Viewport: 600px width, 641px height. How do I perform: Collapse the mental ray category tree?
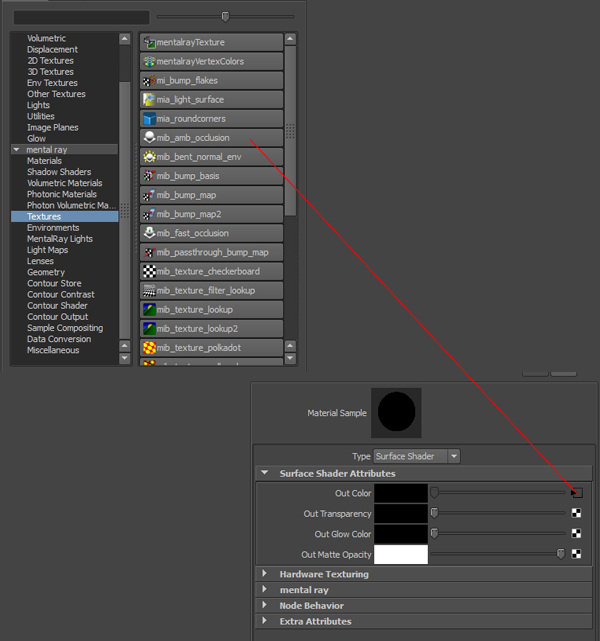click(16, 150)
